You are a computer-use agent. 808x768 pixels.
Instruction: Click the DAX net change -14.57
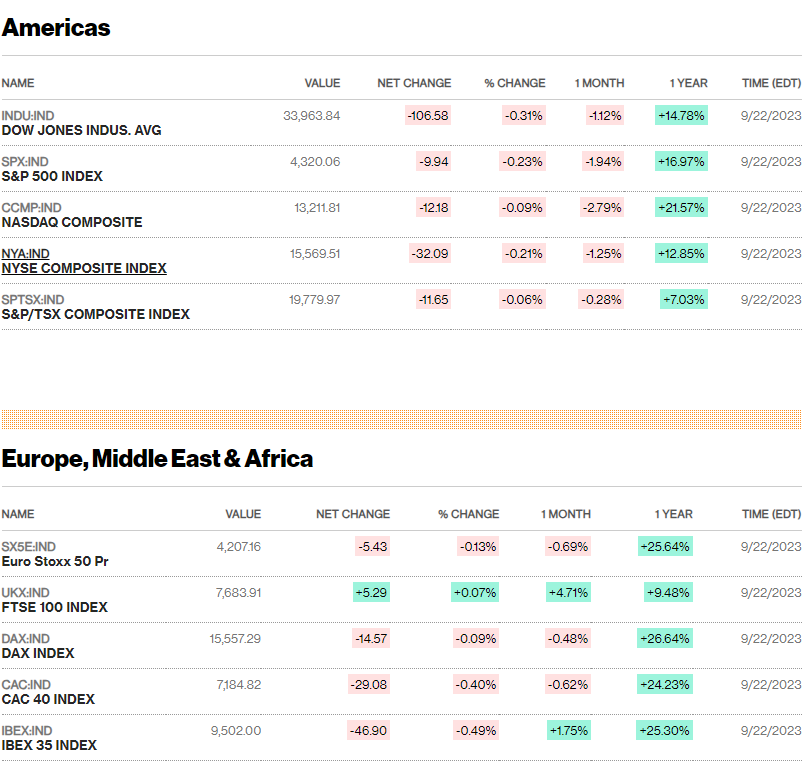pyautogui.click(x=371, y=638)
